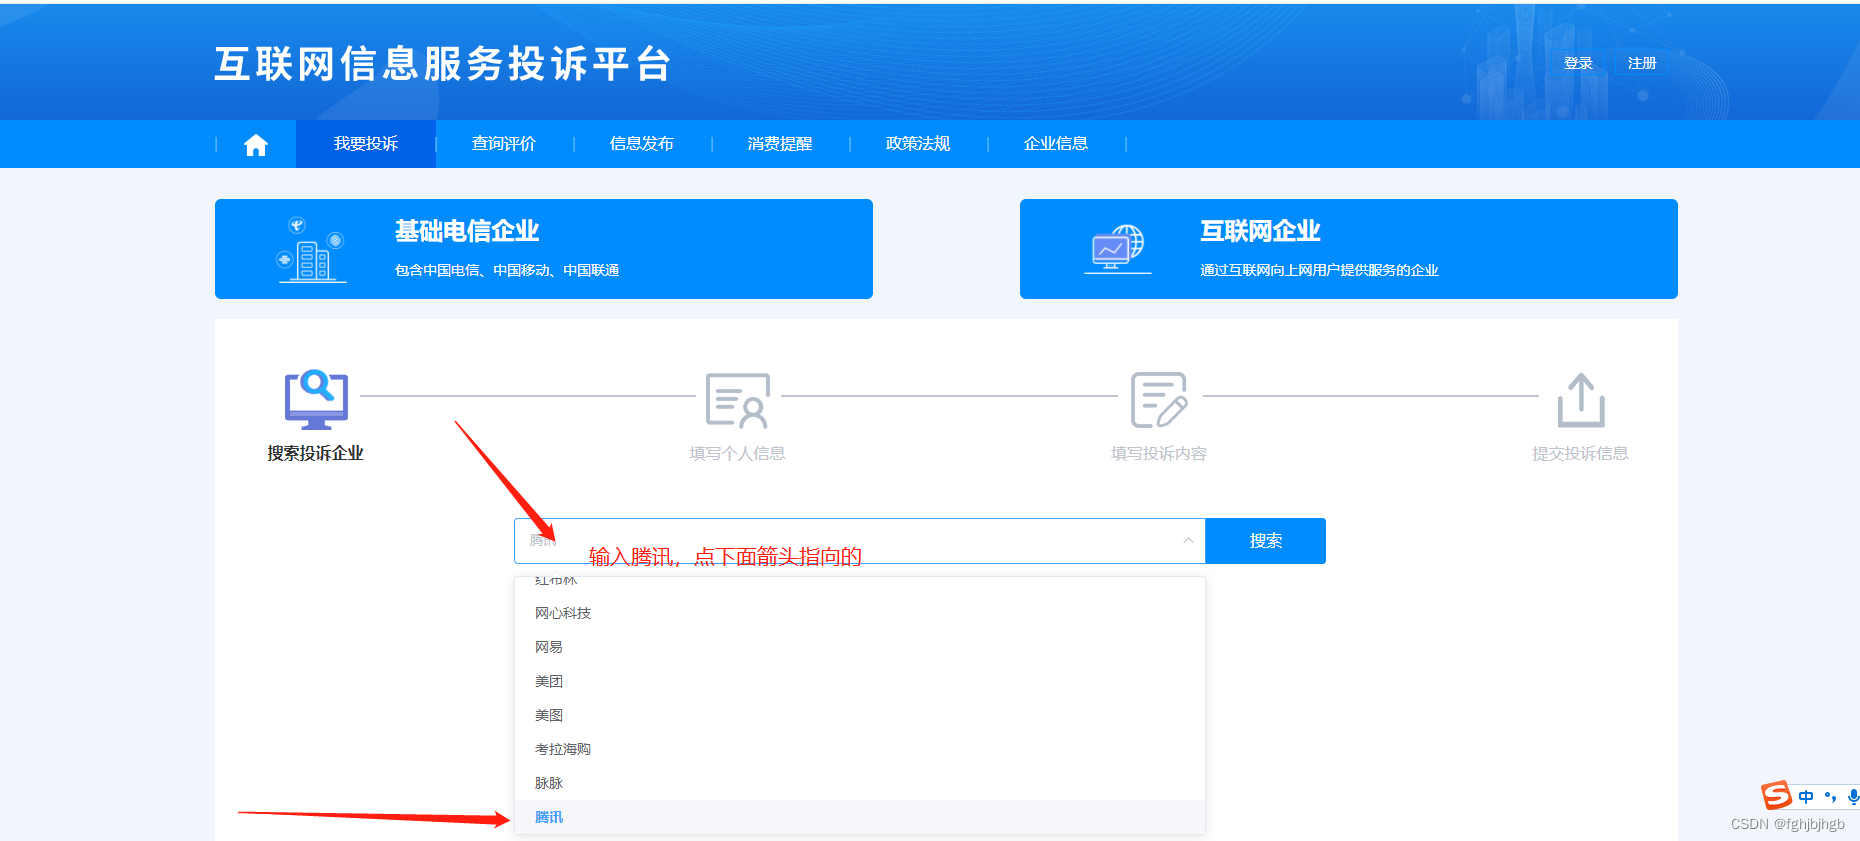The height and width of the screenshot is (841, 1860).
Task: Open the 信息发布 menu item
Action: tap(642, 144)
